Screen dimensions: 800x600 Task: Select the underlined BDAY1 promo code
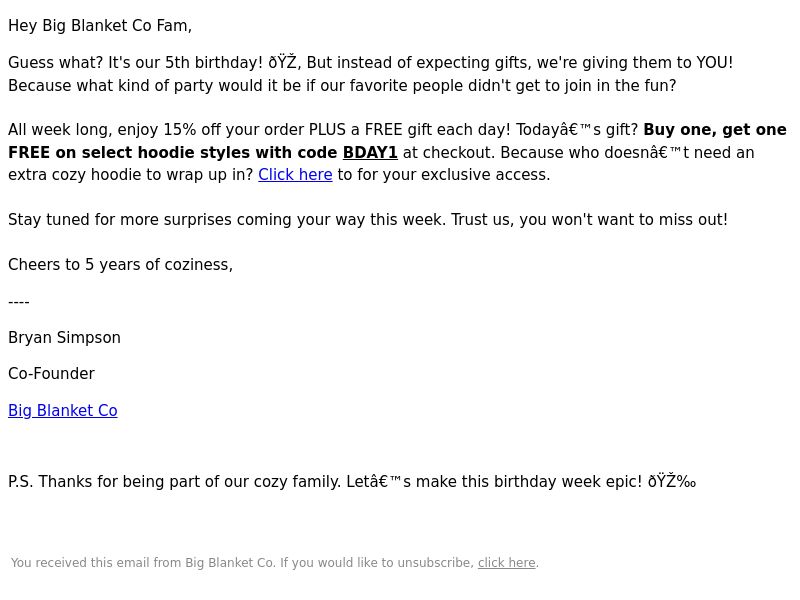pos(370,152)
